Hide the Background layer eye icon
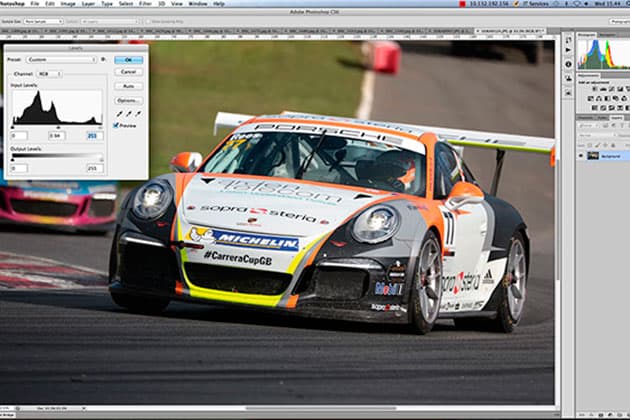This screenshot has height=420, width=630. pyautogui.click(x=581, y=155)
